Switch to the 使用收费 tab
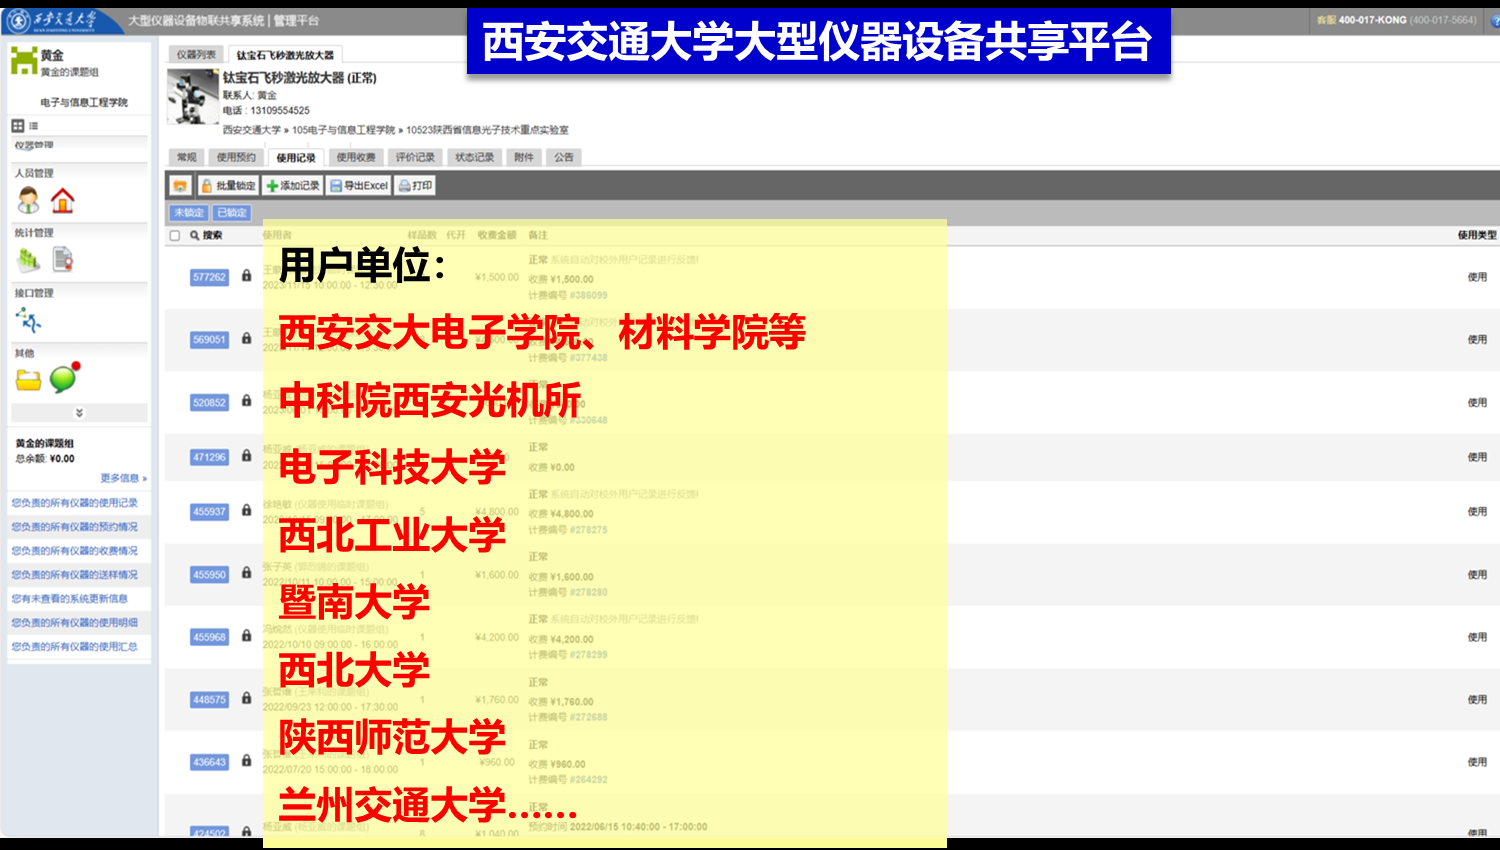Image resolution: width=1500 pixels, height=850 pixels. coord(356,157)
